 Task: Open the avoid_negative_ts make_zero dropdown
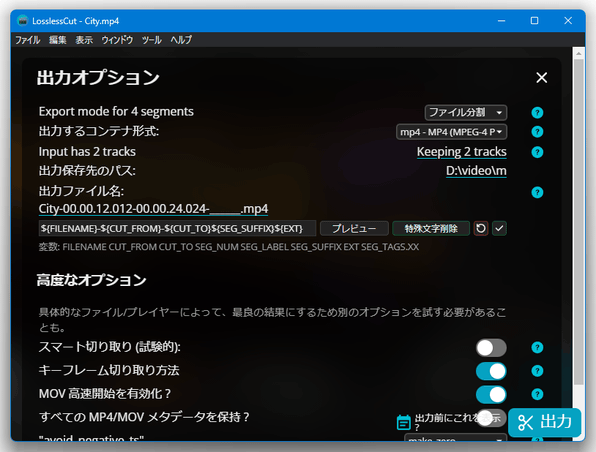pos(455,438)
